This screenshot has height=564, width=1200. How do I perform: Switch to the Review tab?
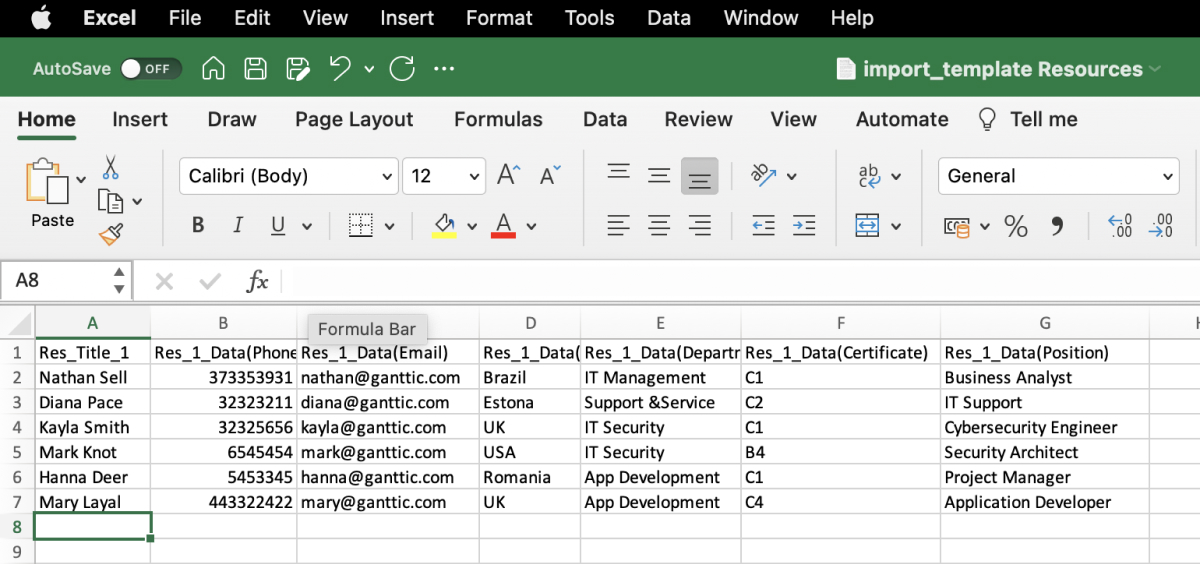[699, 119]
